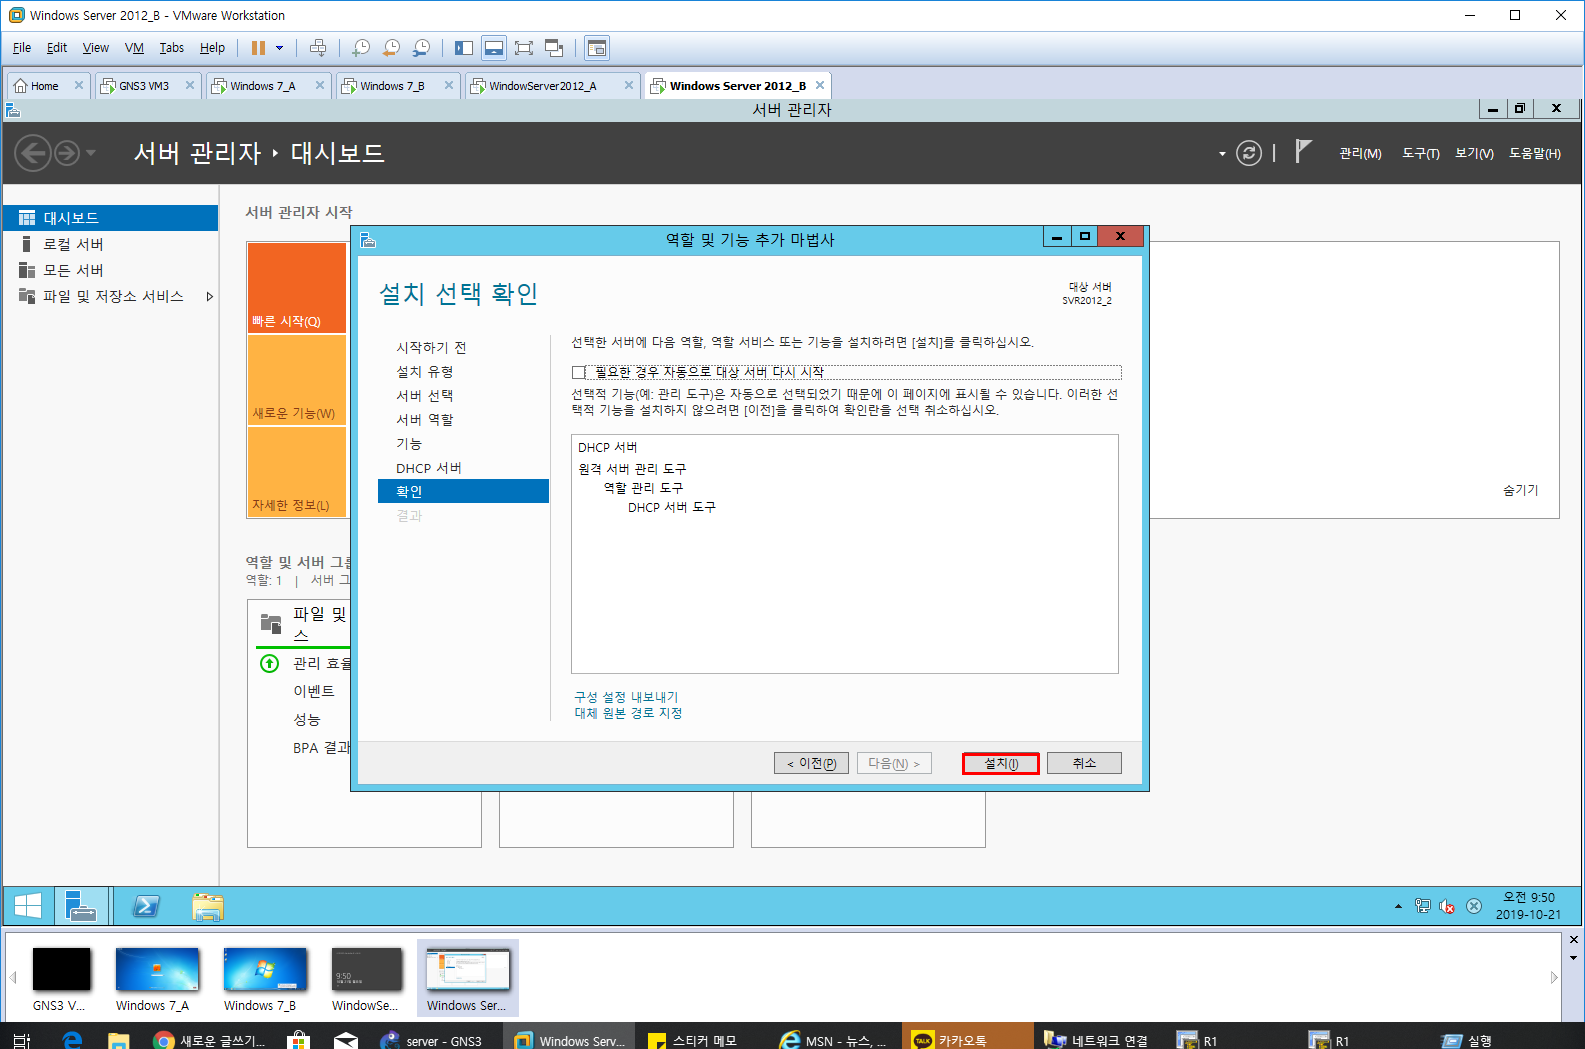Go to wizard step 기능
The width and height of the screenshot is (1585, 1049).
pos(409,443)
